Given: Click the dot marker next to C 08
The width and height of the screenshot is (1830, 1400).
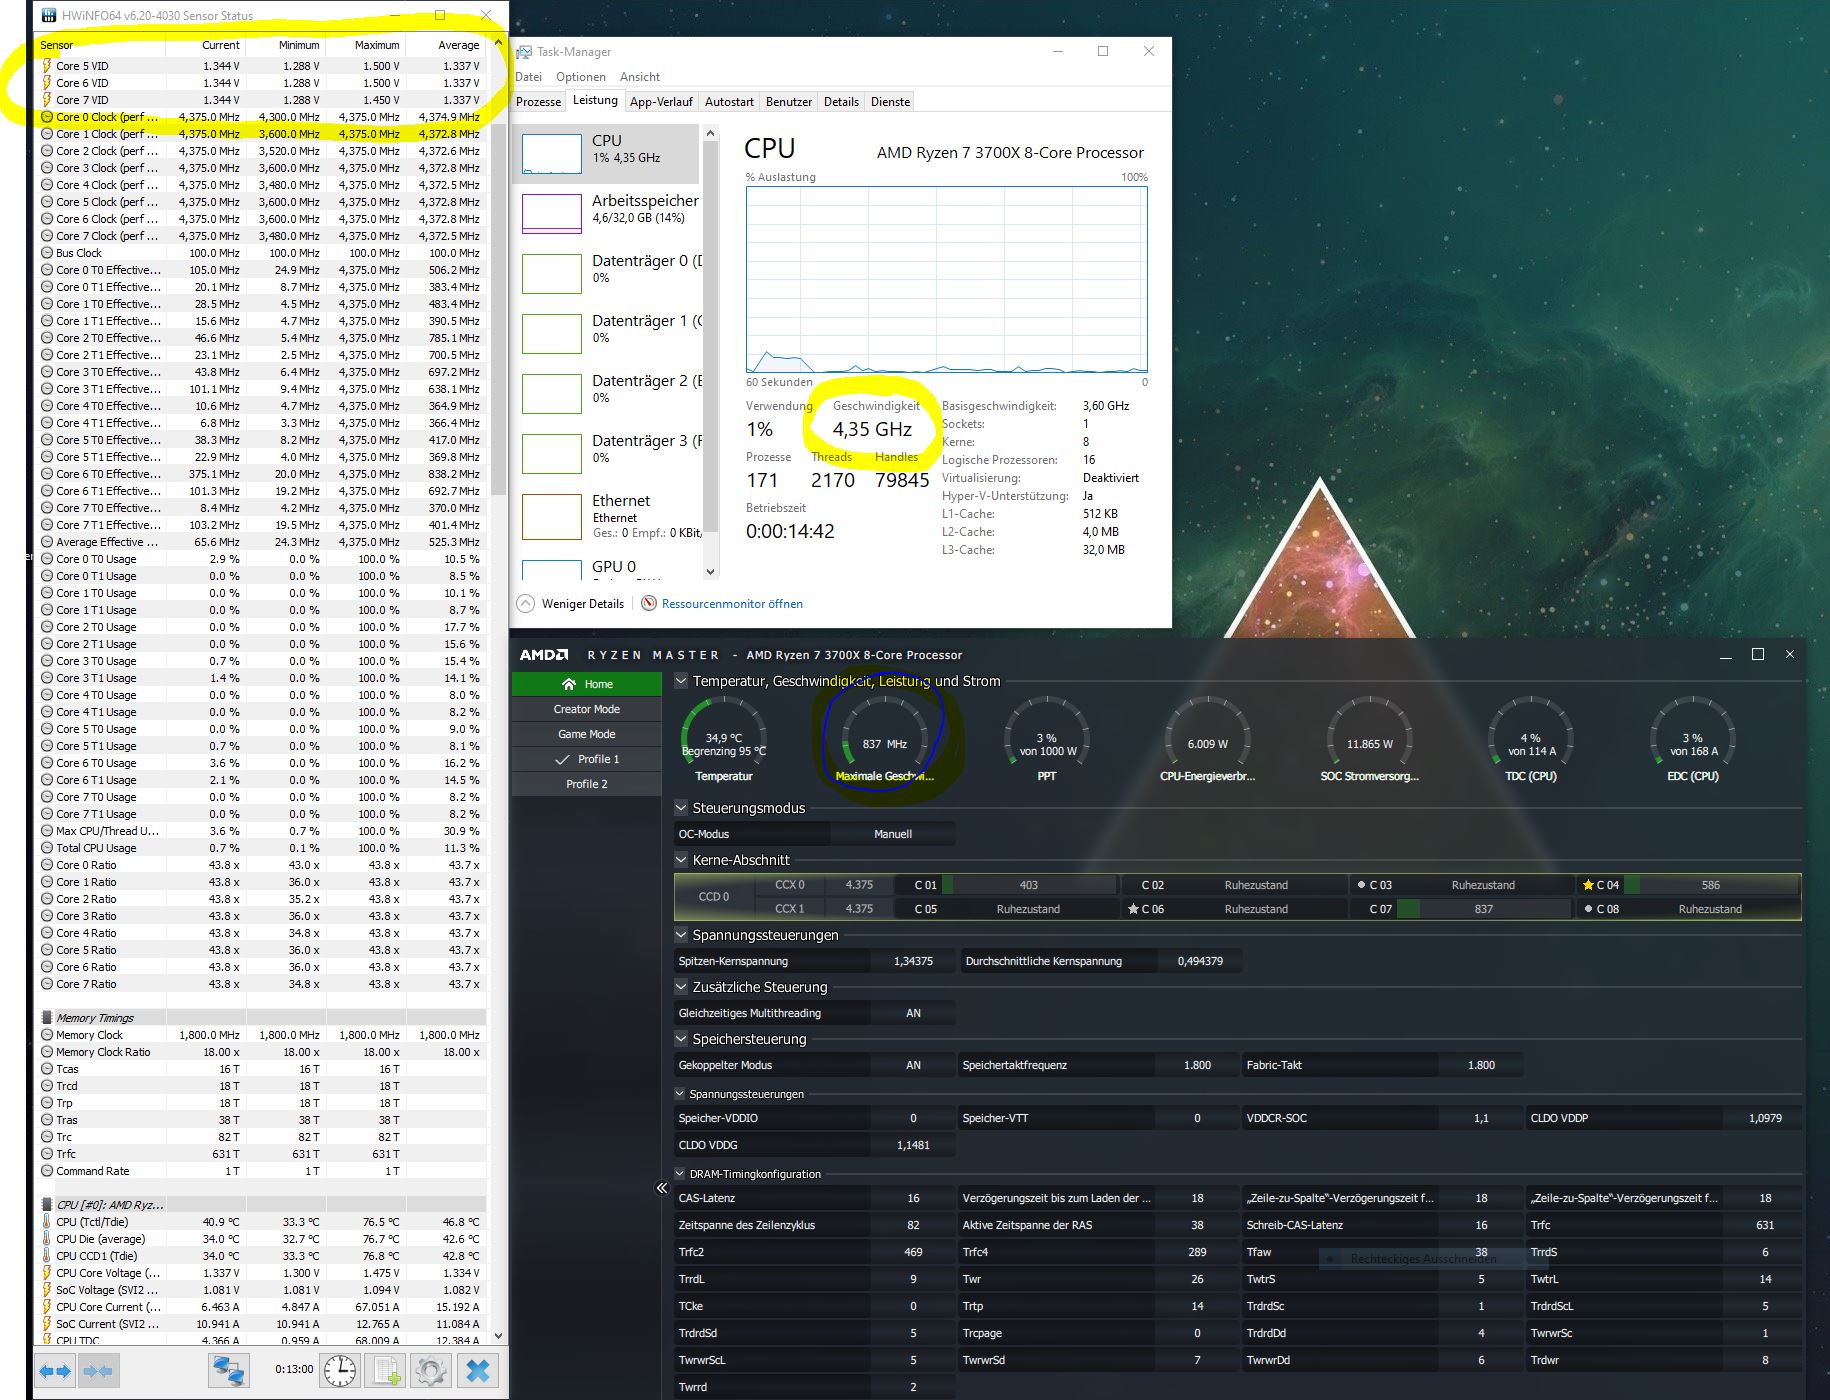Looking at the screenshot, I should [1588, 909].
